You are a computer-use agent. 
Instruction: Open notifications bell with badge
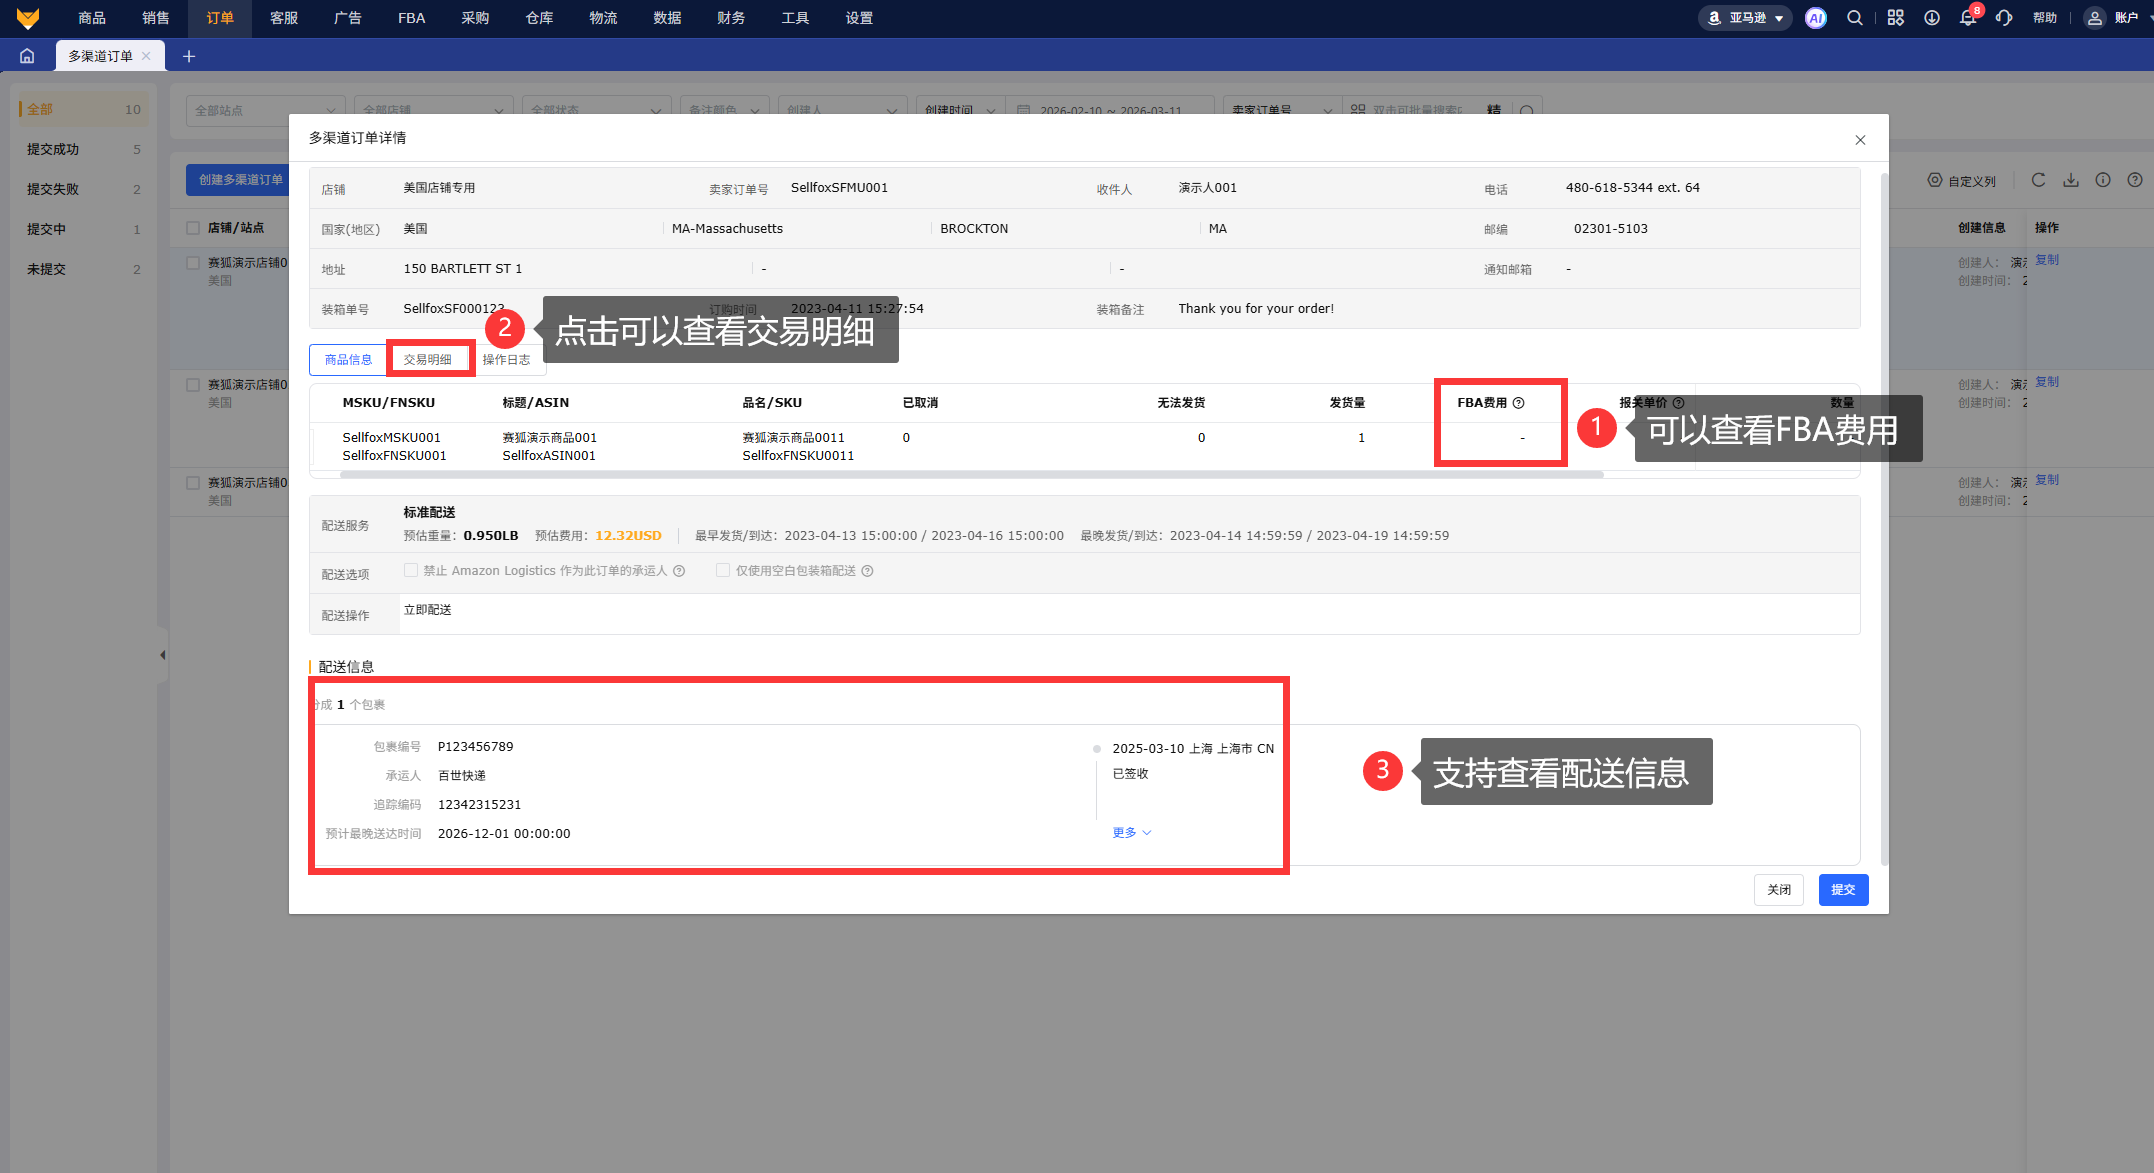tap(1967, 18)
